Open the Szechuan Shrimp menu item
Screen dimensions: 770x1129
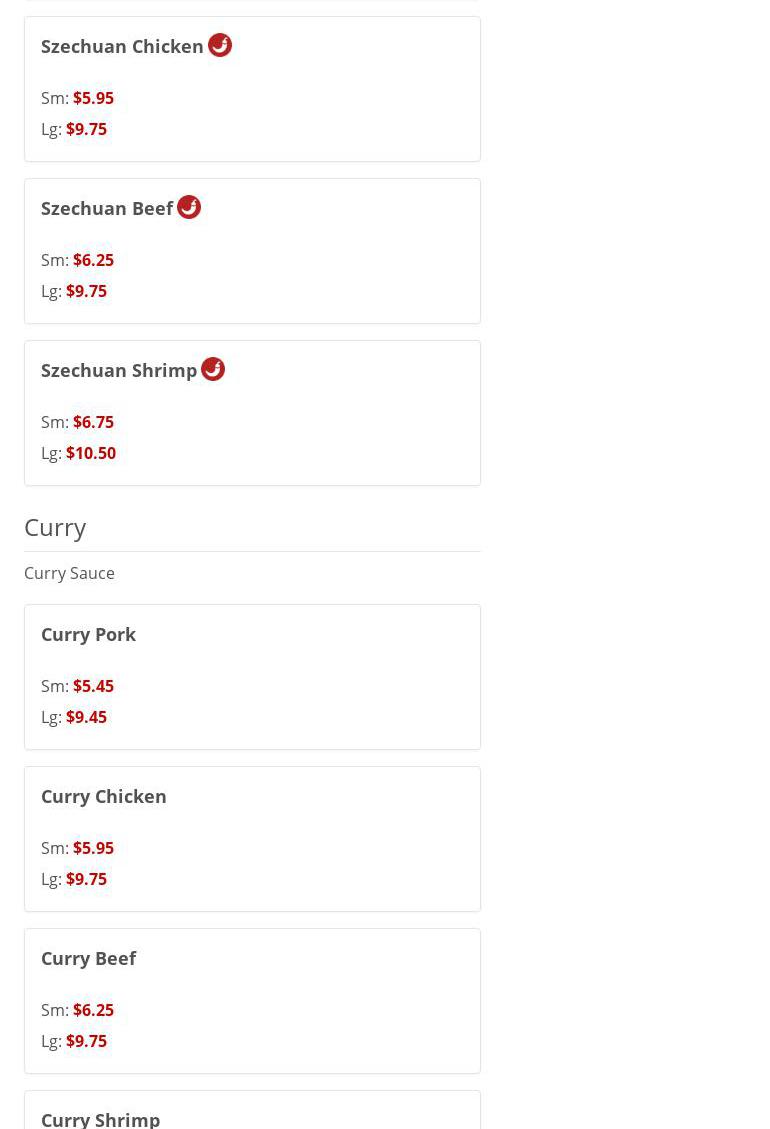119,371
